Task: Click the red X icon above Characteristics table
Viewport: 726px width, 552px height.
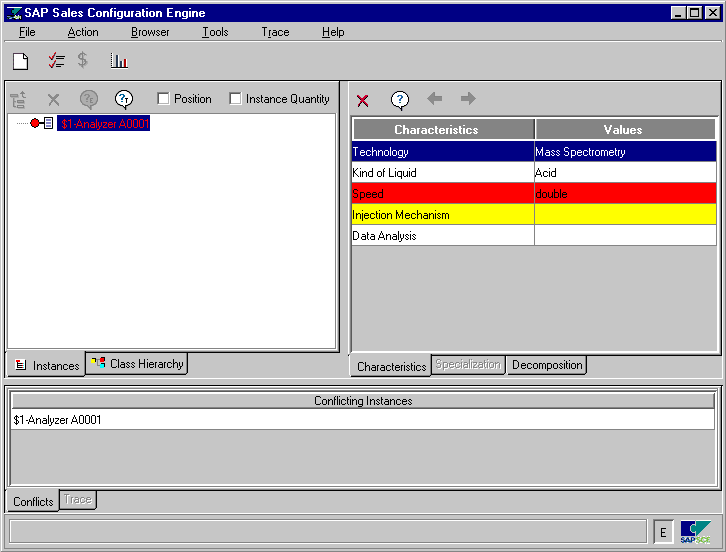Action: [x=363, y=100]
